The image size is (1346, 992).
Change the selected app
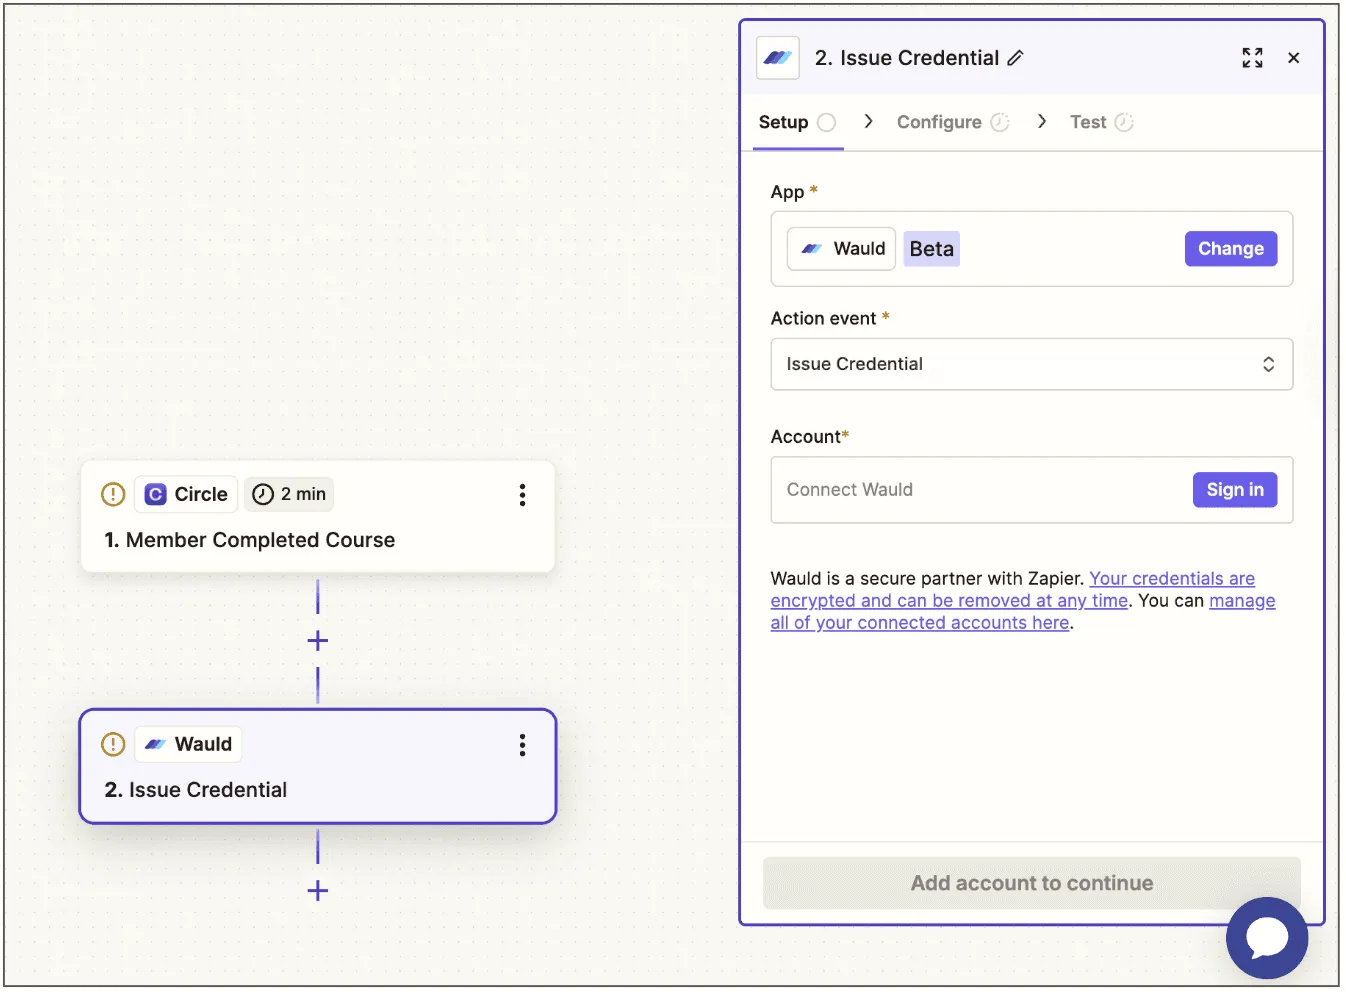pyautogui.click(x=1231, y=249)
